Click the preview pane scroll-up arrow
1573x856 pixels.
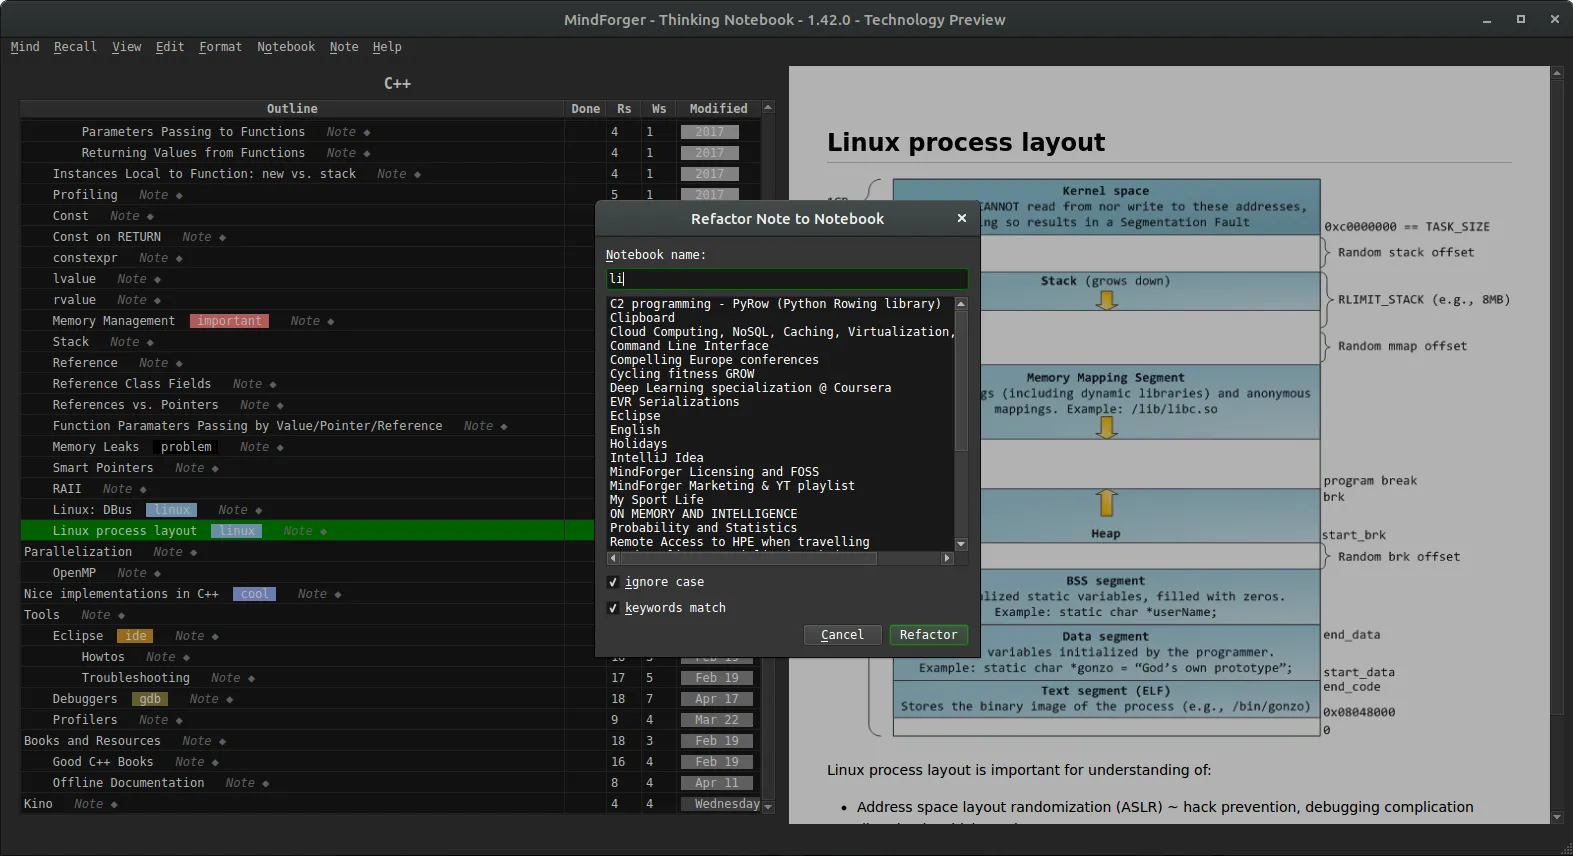(1557, 73)
